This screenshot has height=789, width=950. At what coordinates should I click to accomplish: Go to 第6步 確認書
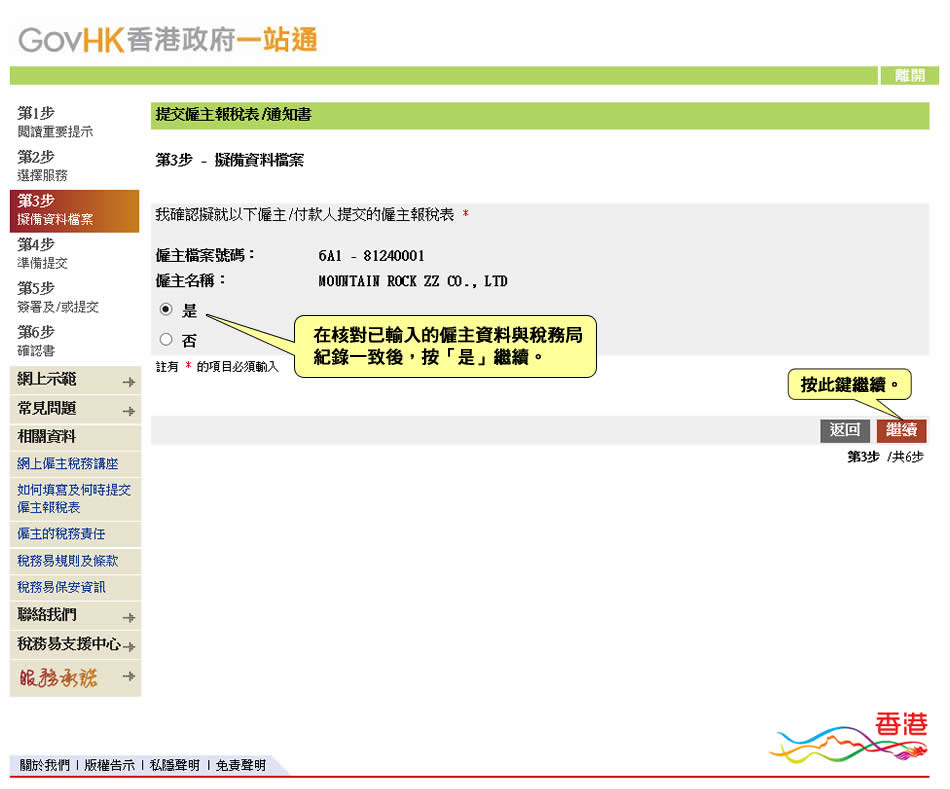pos(36,341)
